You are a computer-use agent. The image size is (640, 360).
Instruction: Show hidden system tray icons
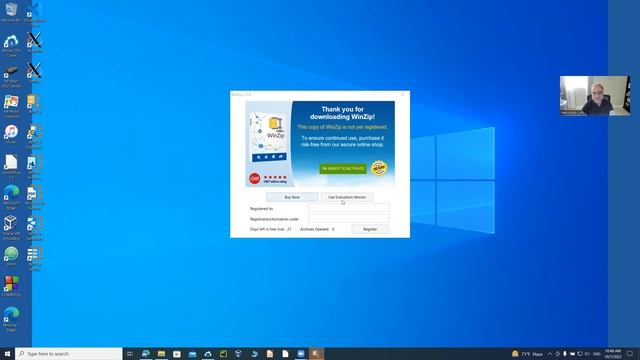tap(550, 354)
